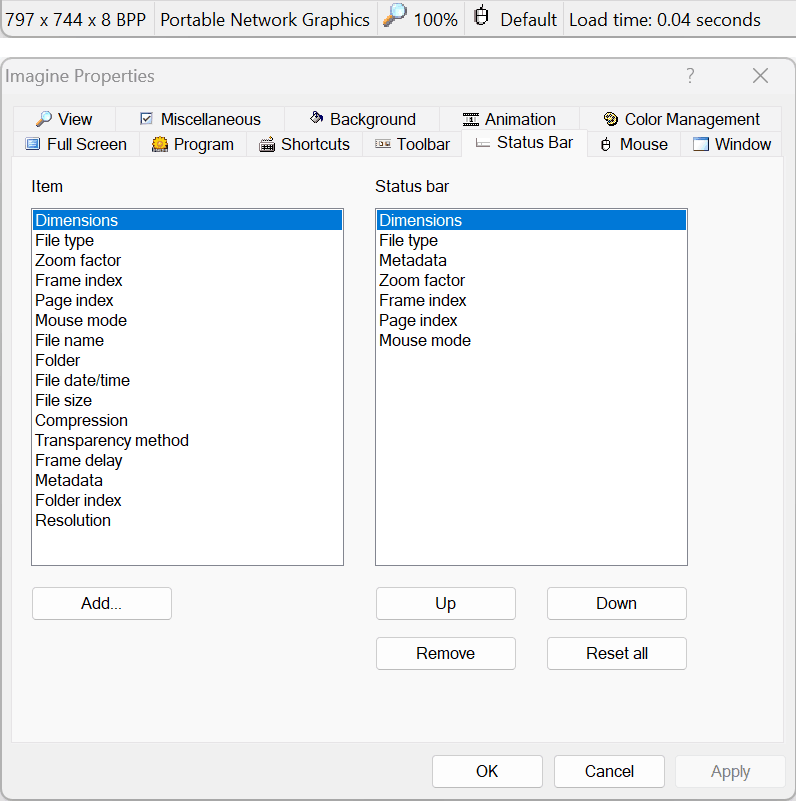This screenshot has height=801, width=796.
Task: Click the Toolbar tab icon
Action: tap(383, 144)
